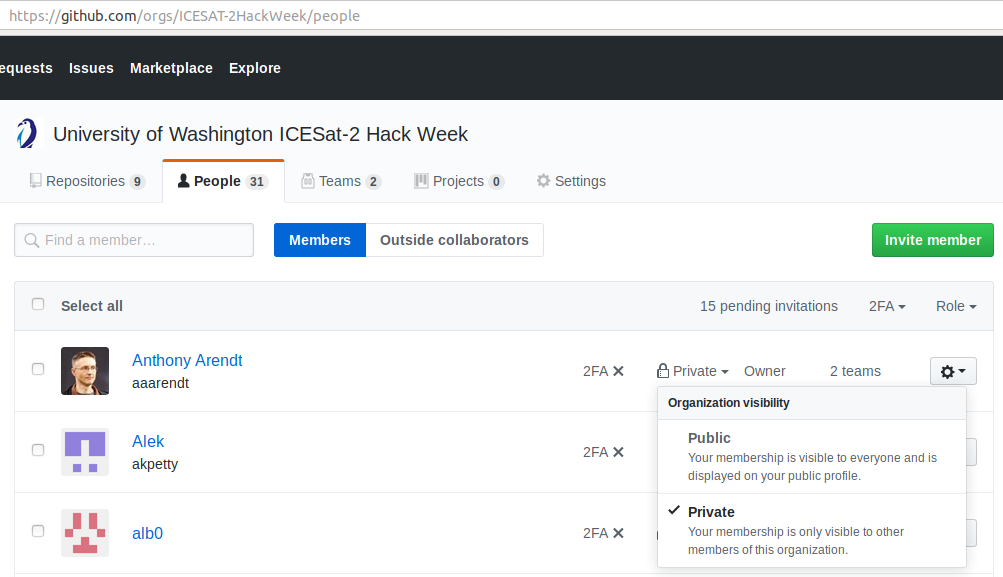This screenshot has height=577, width=1003.
Task: Click Anthony Arendt's profile avatar
Action: [x=85, y=371]
